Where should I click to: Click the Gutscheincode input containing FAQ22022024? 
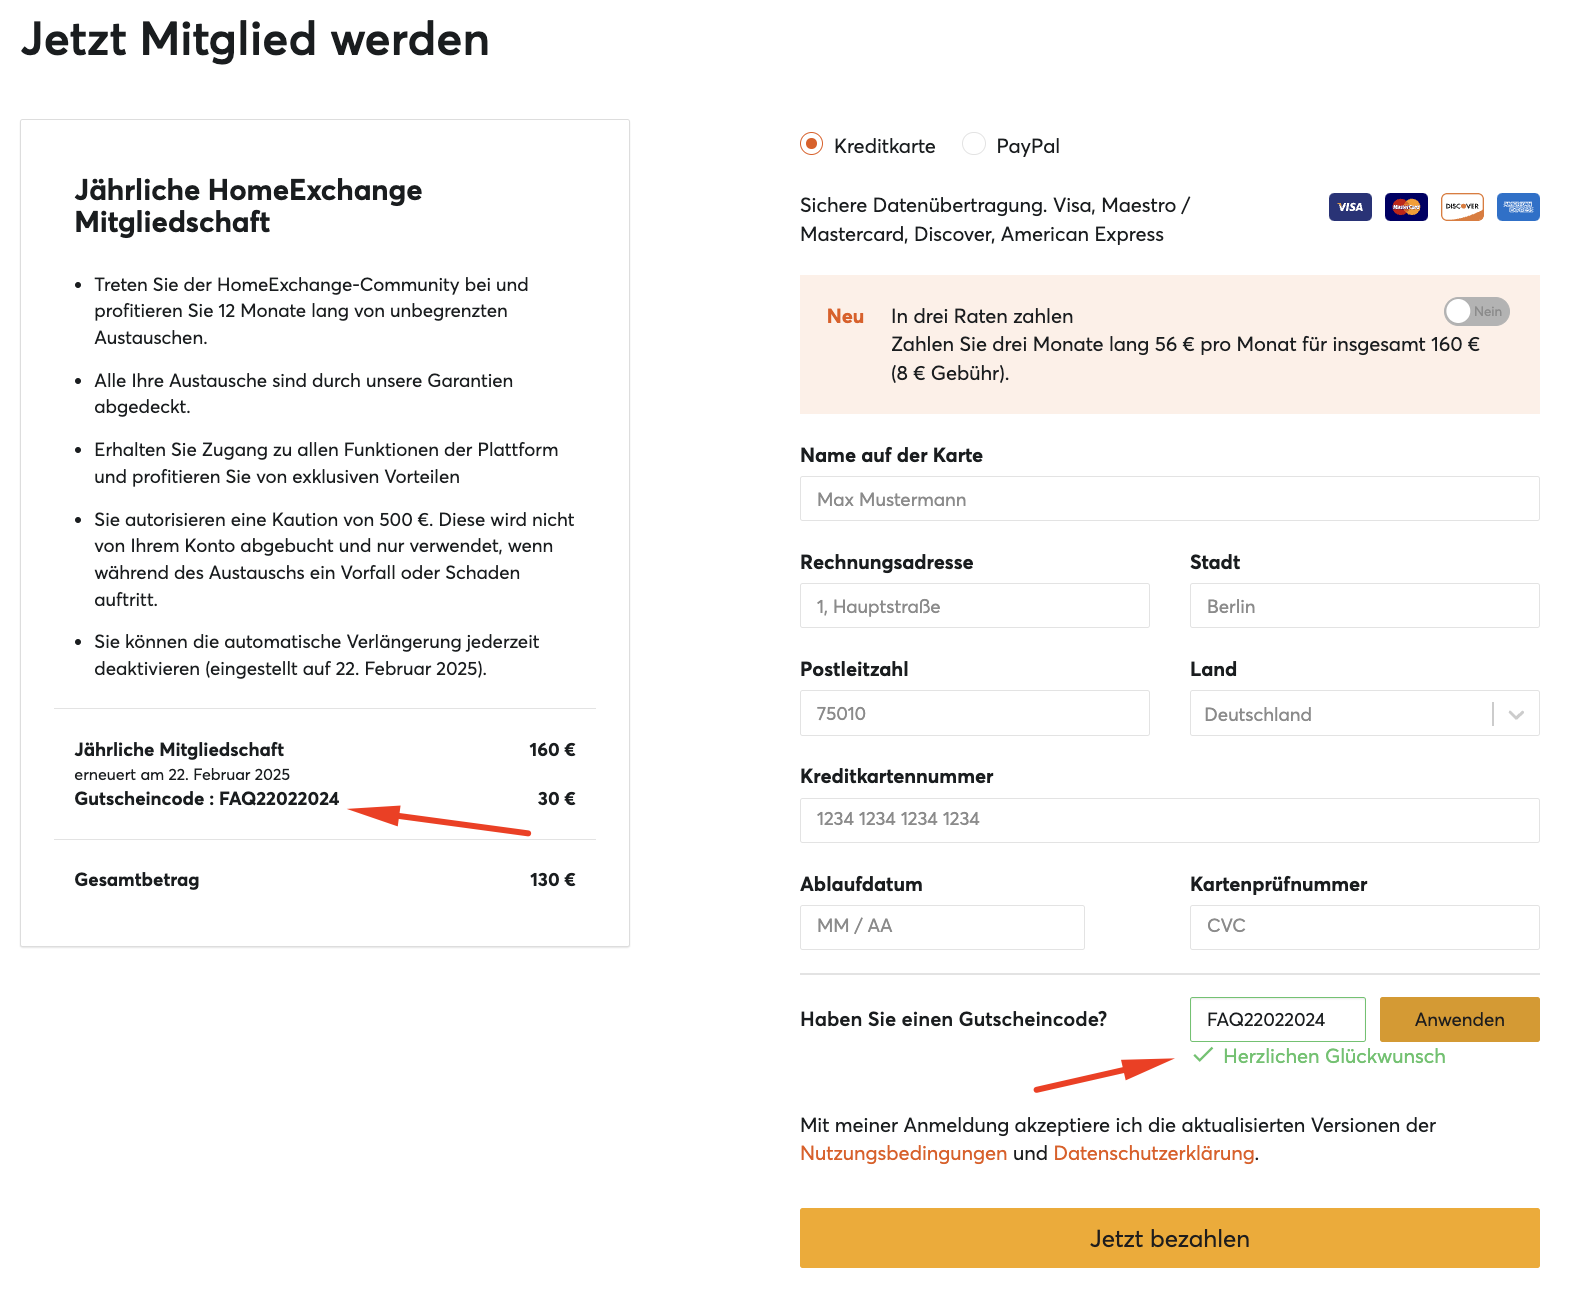point(1278,1019)
